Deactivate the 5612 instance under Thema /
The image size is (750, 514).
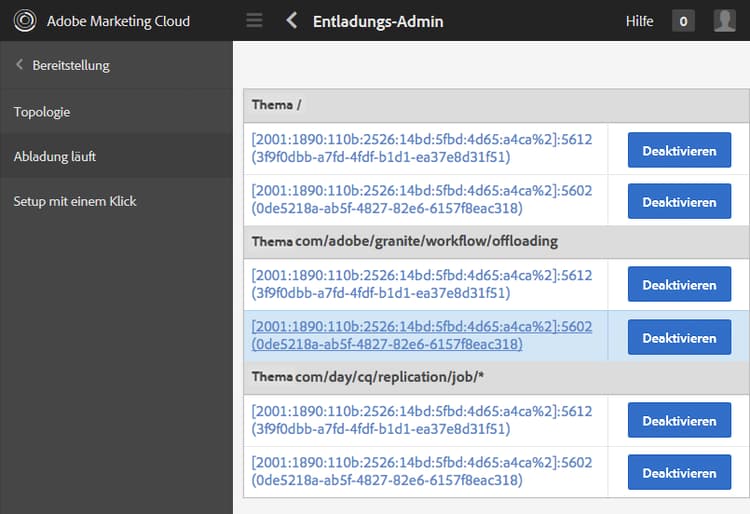point(679,150)
